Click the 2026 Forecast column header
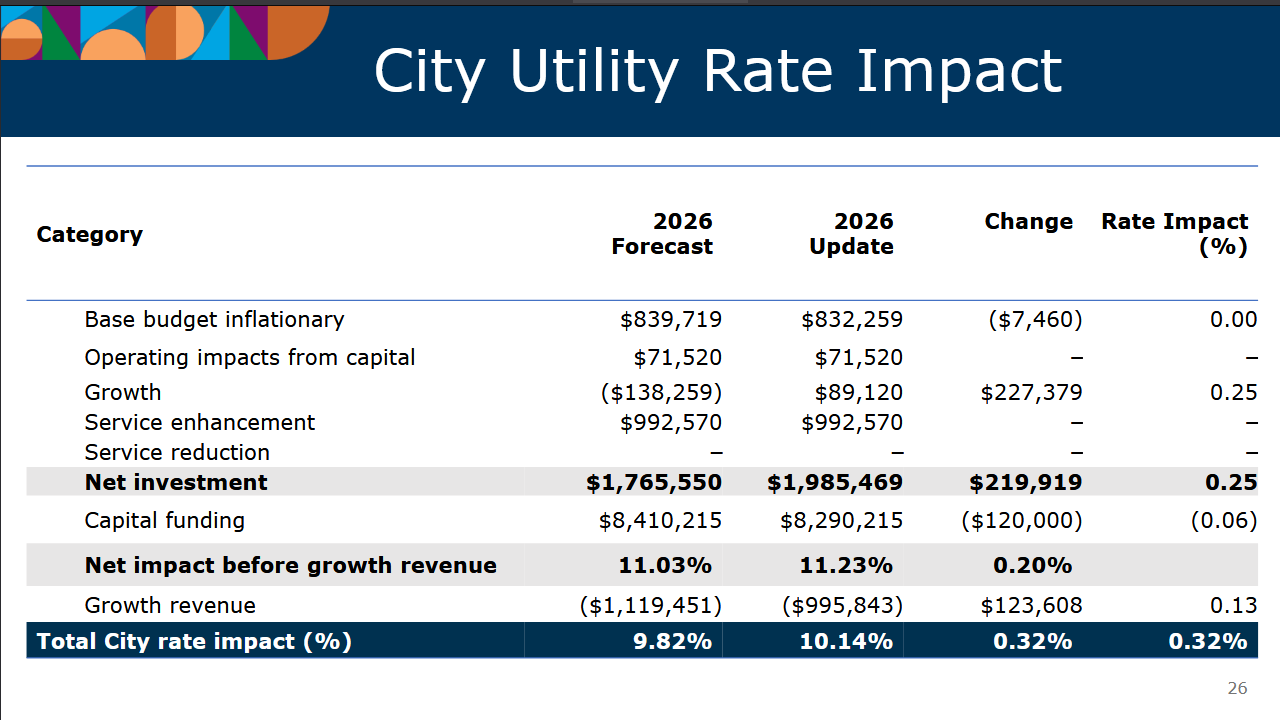Viewport: 1280px width, 720px height. click(662, 234)
